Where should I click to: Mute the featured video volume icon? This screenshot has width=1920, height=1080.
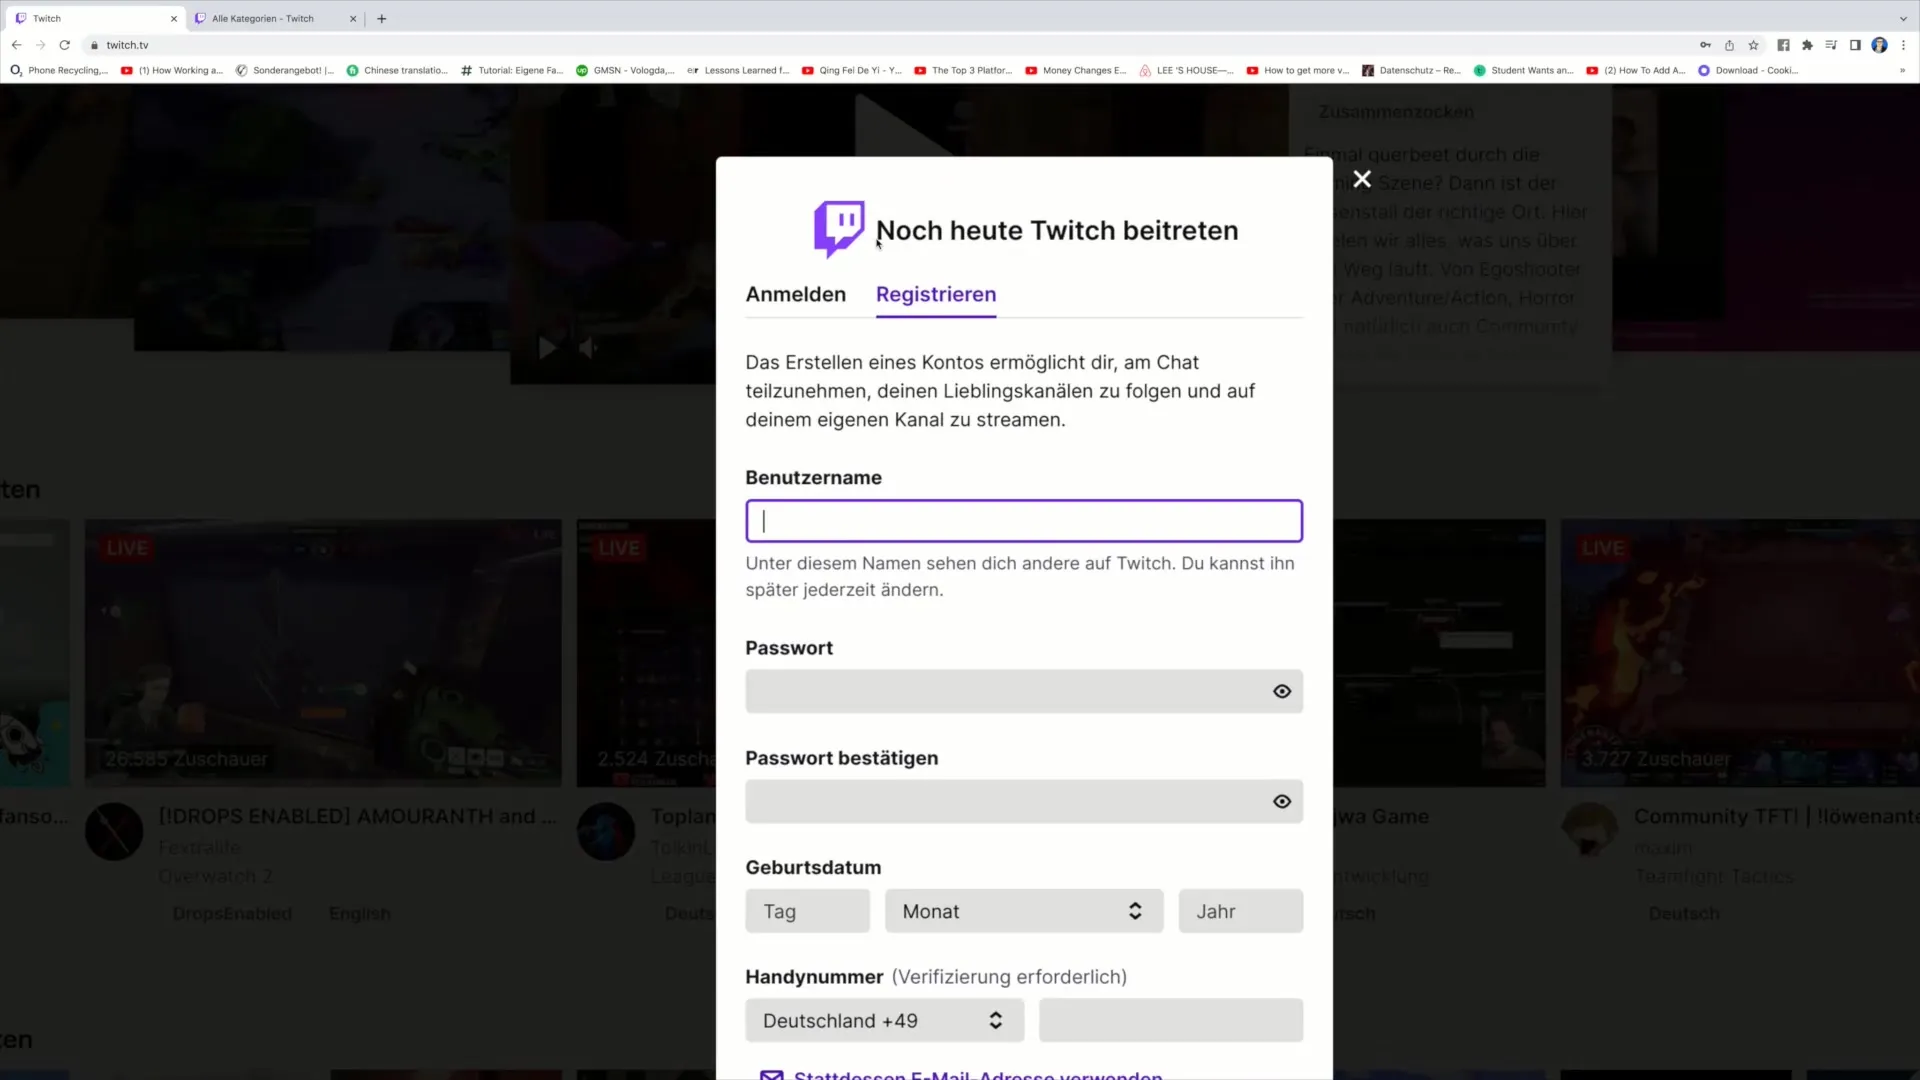(588, 348)
